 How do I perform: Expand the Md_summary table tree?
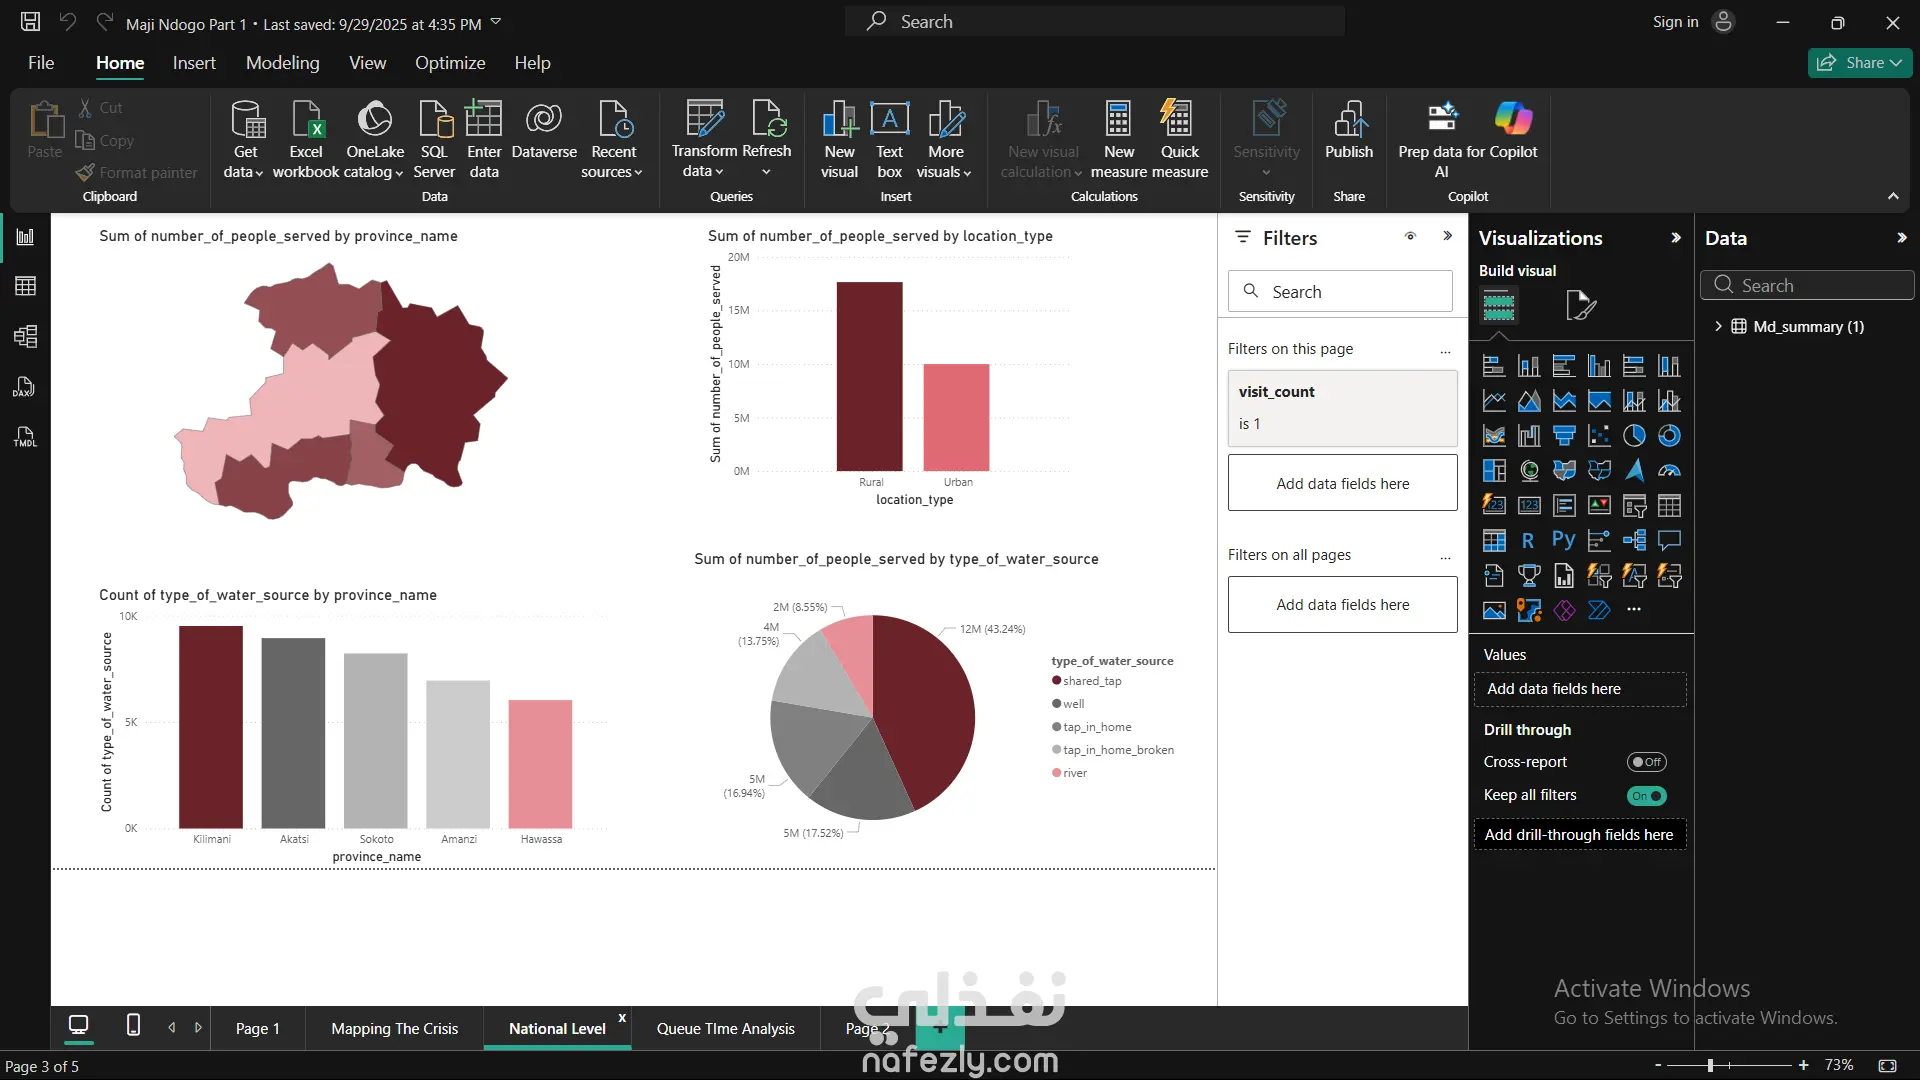(1718, 326)
